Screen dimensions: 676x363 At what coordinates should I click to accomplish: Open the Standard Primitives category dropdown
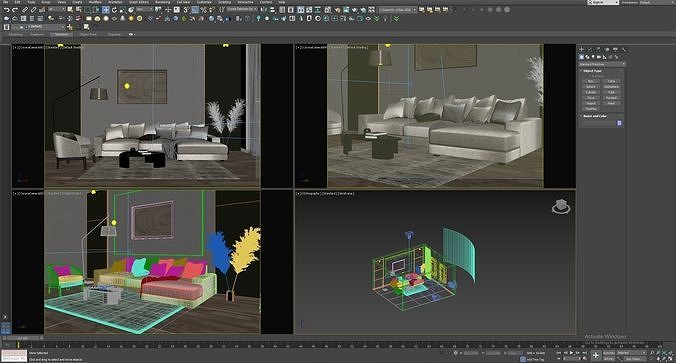point(603,64)
